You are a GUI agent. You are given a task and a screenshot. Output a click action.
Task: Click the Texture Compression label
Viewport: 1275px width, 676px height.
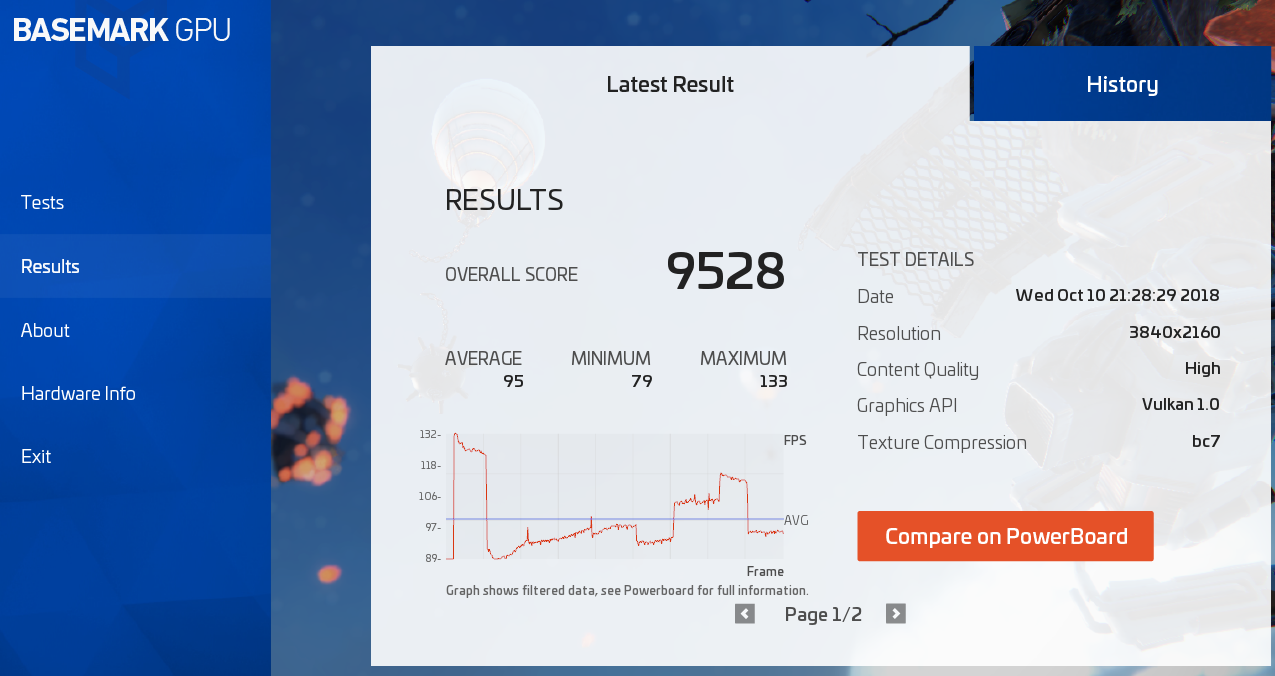[942, 442]
